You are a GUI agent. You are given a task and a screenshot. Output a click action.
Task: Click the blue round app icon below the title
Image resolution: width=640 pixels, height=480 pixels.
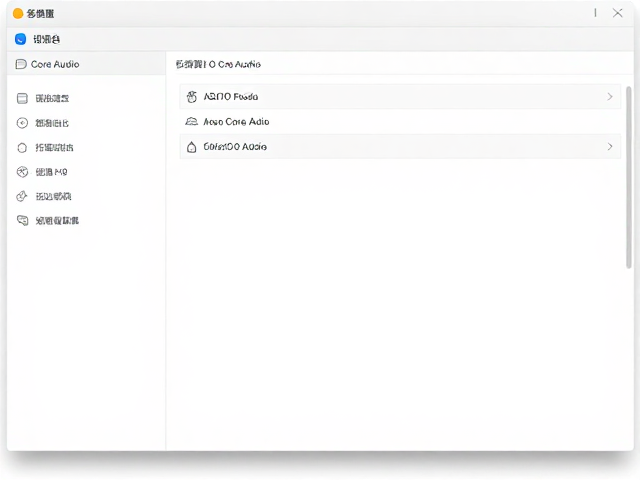pos(20,39)
